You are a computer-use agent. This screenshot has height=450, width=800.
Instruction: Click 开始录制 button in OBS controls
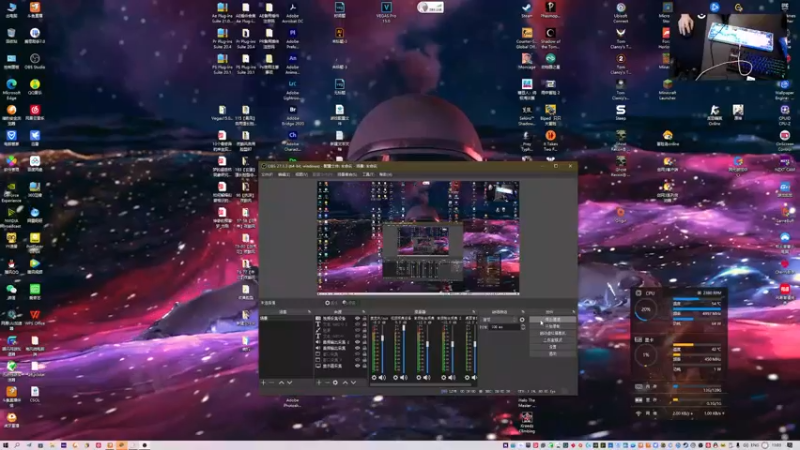[553, 327]
